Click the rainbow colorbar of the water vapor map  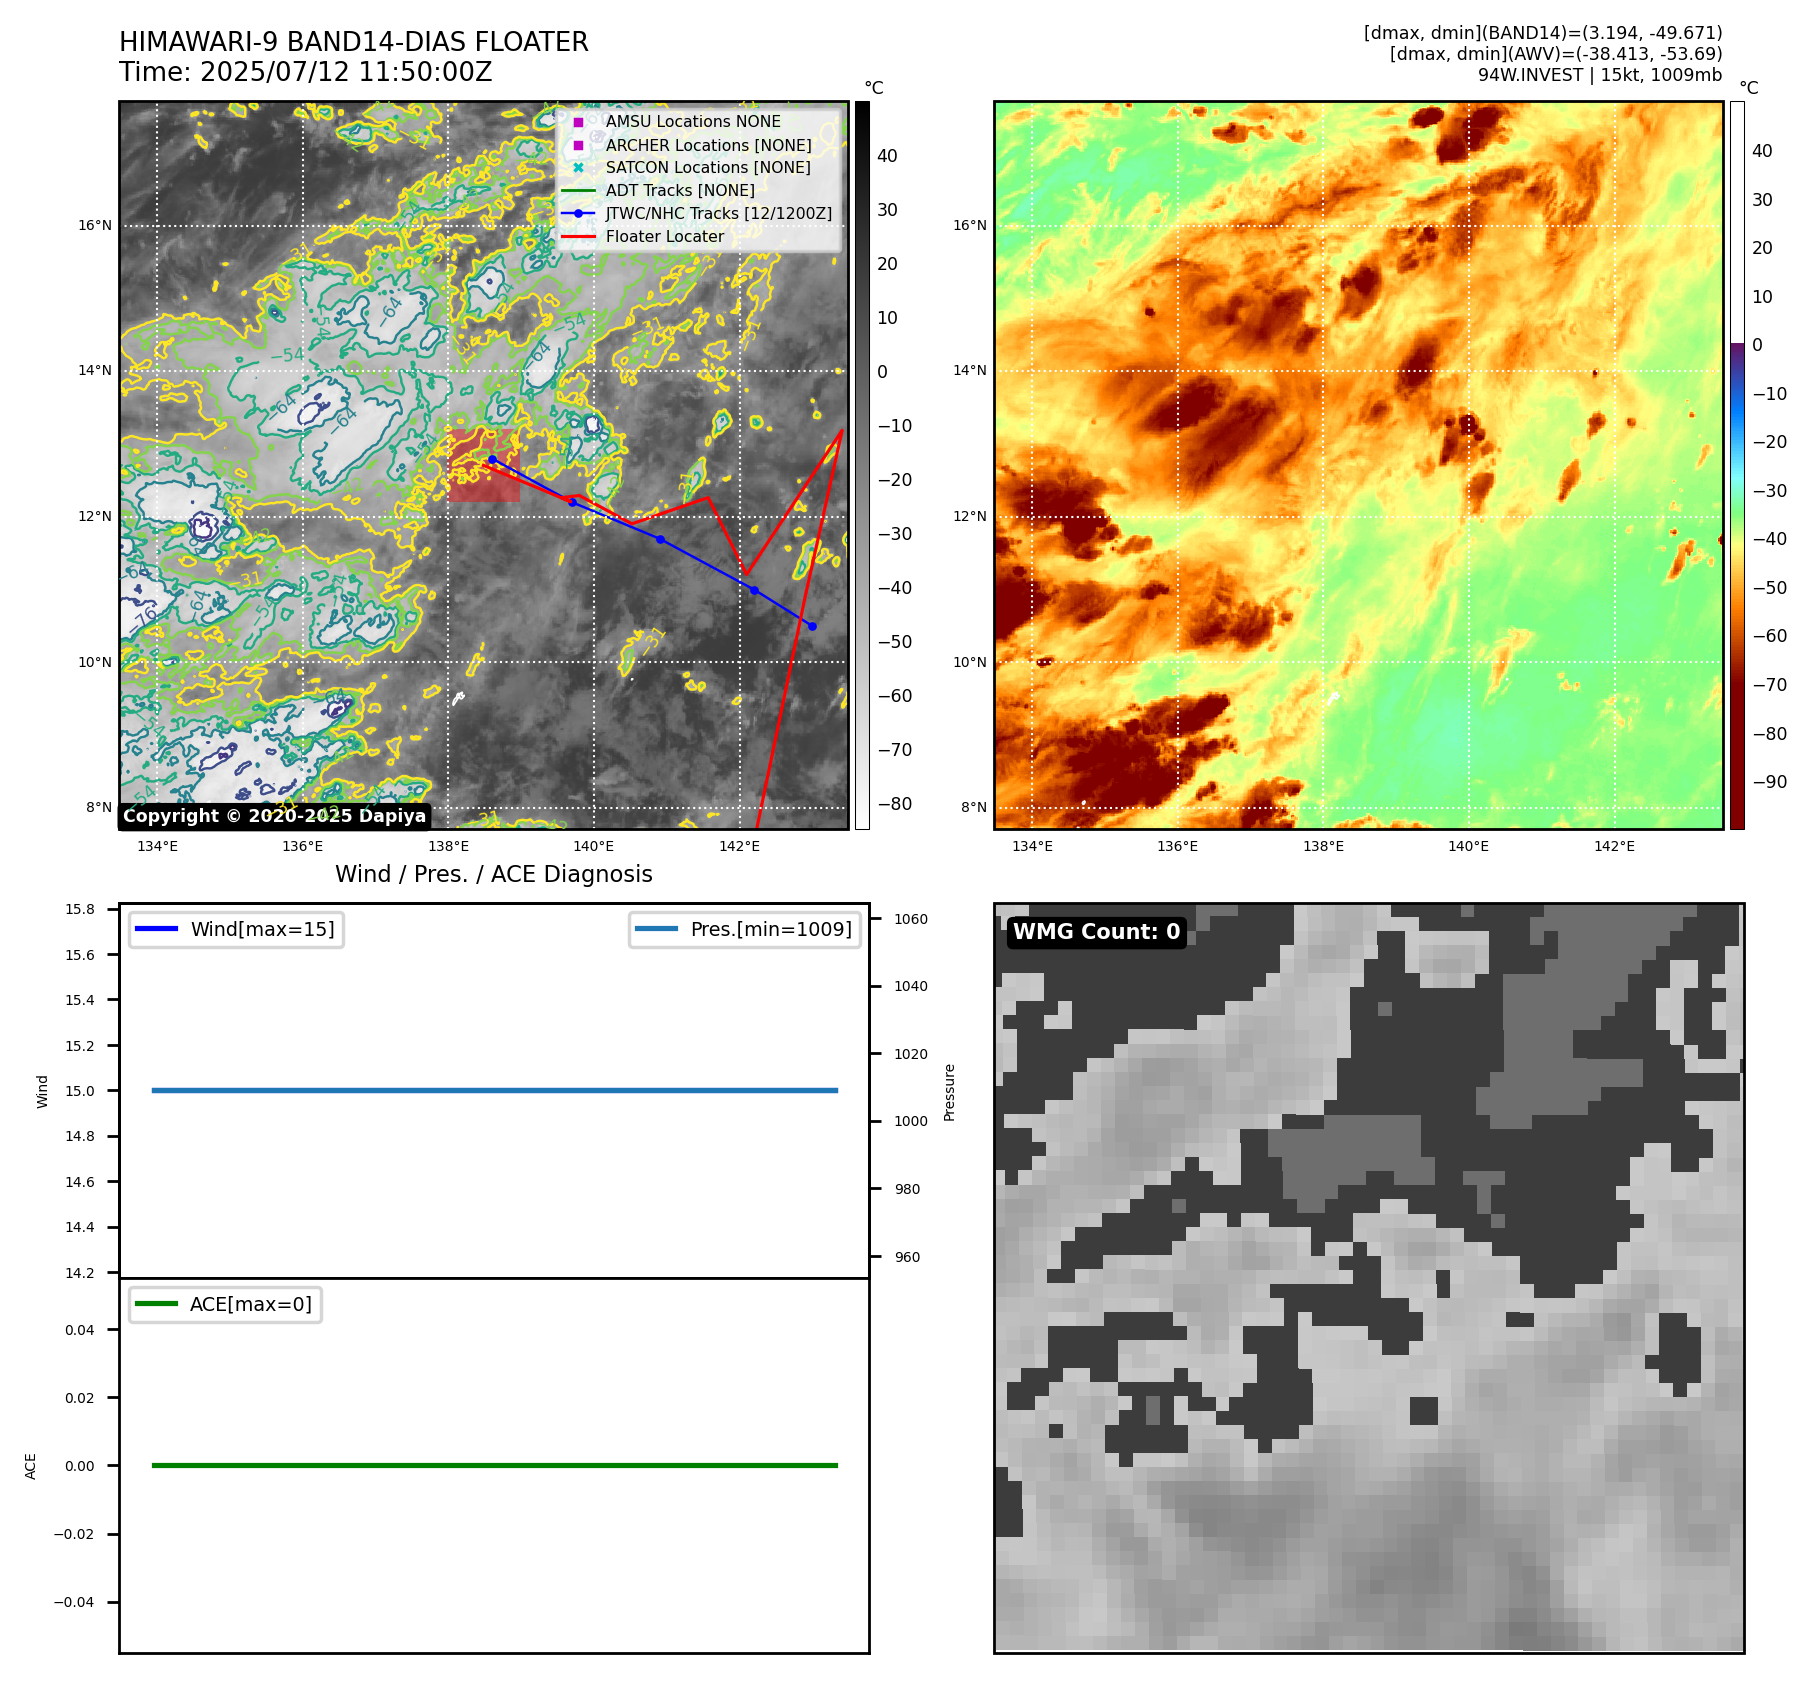pyautogui.click(x=1737, y=465)
